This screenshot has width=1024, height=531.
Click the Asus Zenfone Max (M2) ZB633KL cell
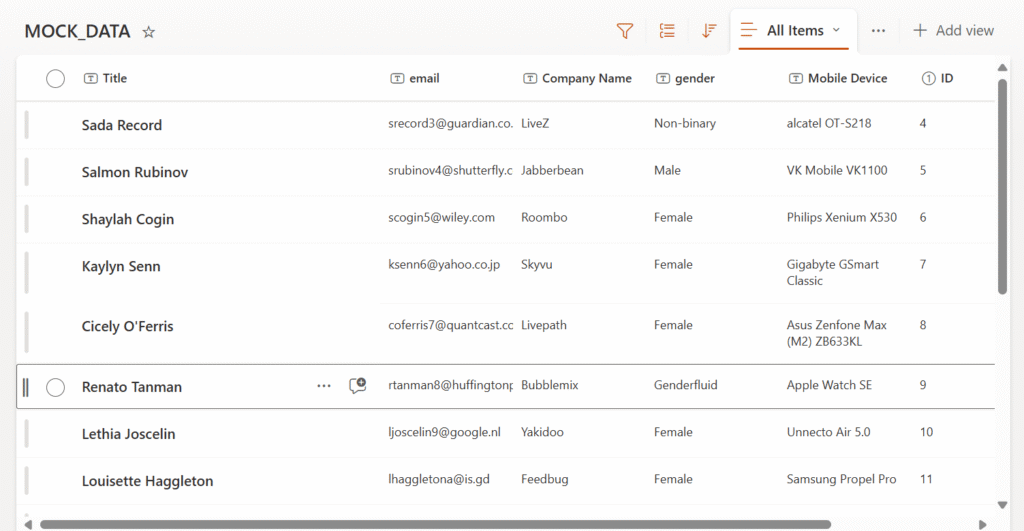tap(836, 333)
